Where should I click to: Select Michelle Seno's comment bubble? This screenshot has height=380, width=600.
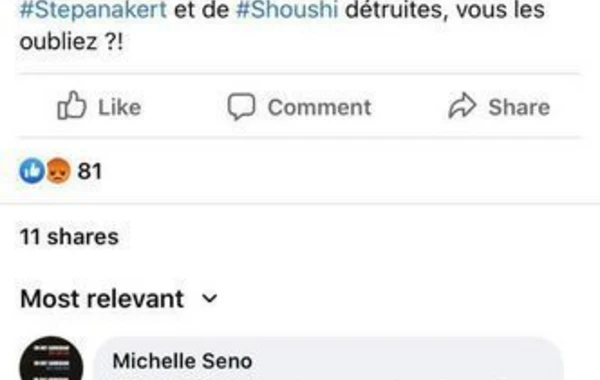click(x=329, y=359)
